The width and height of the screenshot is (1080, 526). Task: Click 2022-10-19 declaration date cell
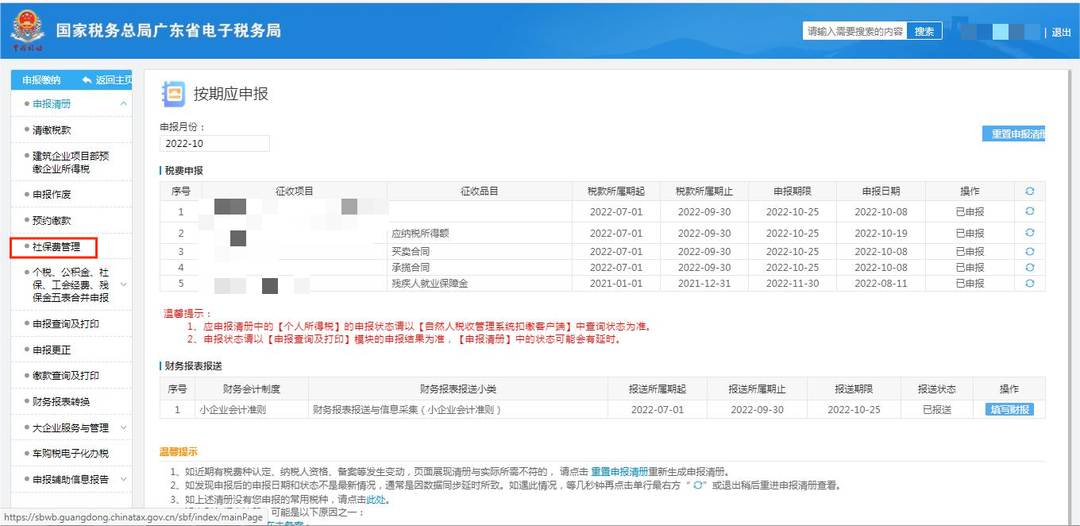pos(880,233)
